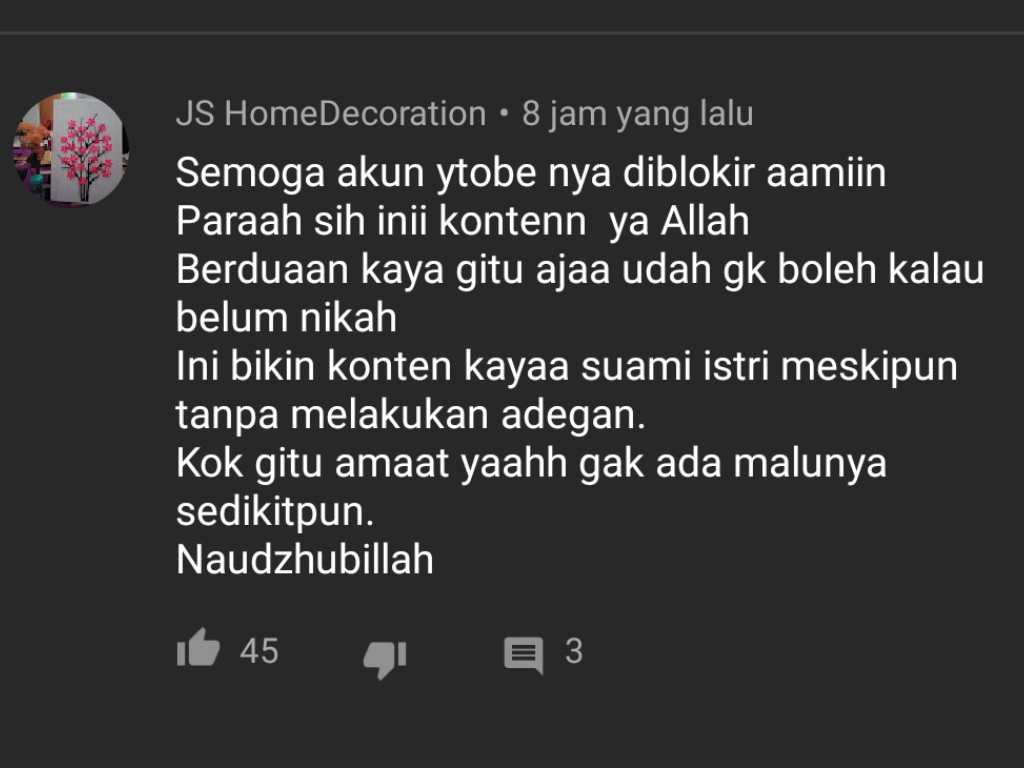Select the text 'belum nikah'

(x=287, y=317)
